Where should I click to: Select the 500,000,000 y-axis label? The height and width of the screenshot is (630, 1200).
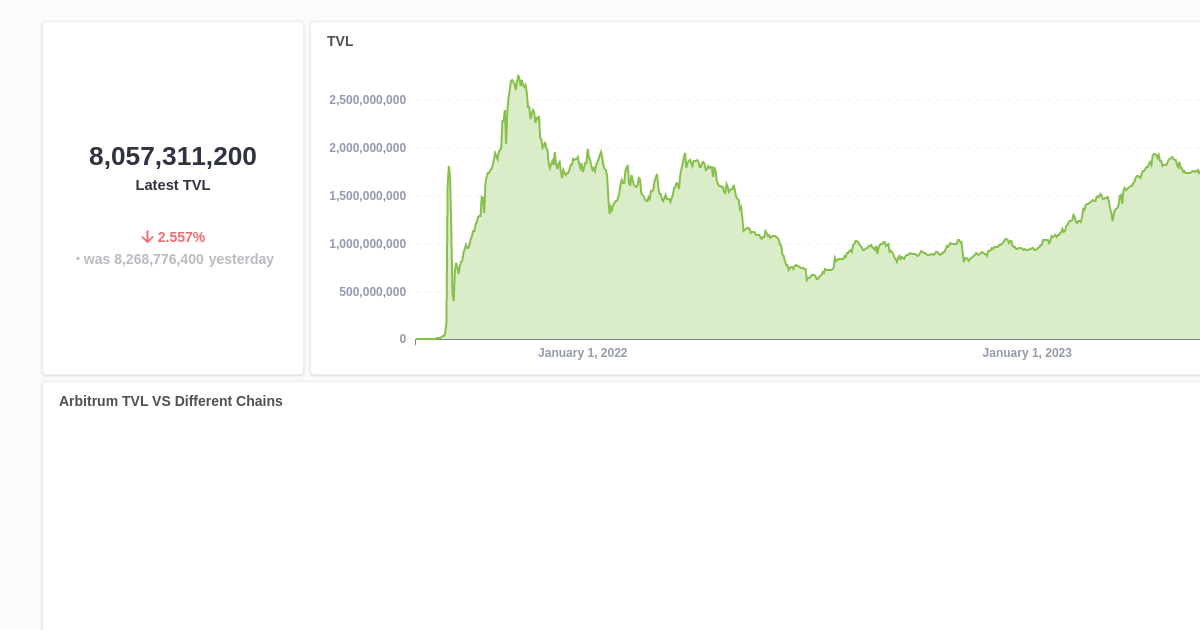(374, 291)
